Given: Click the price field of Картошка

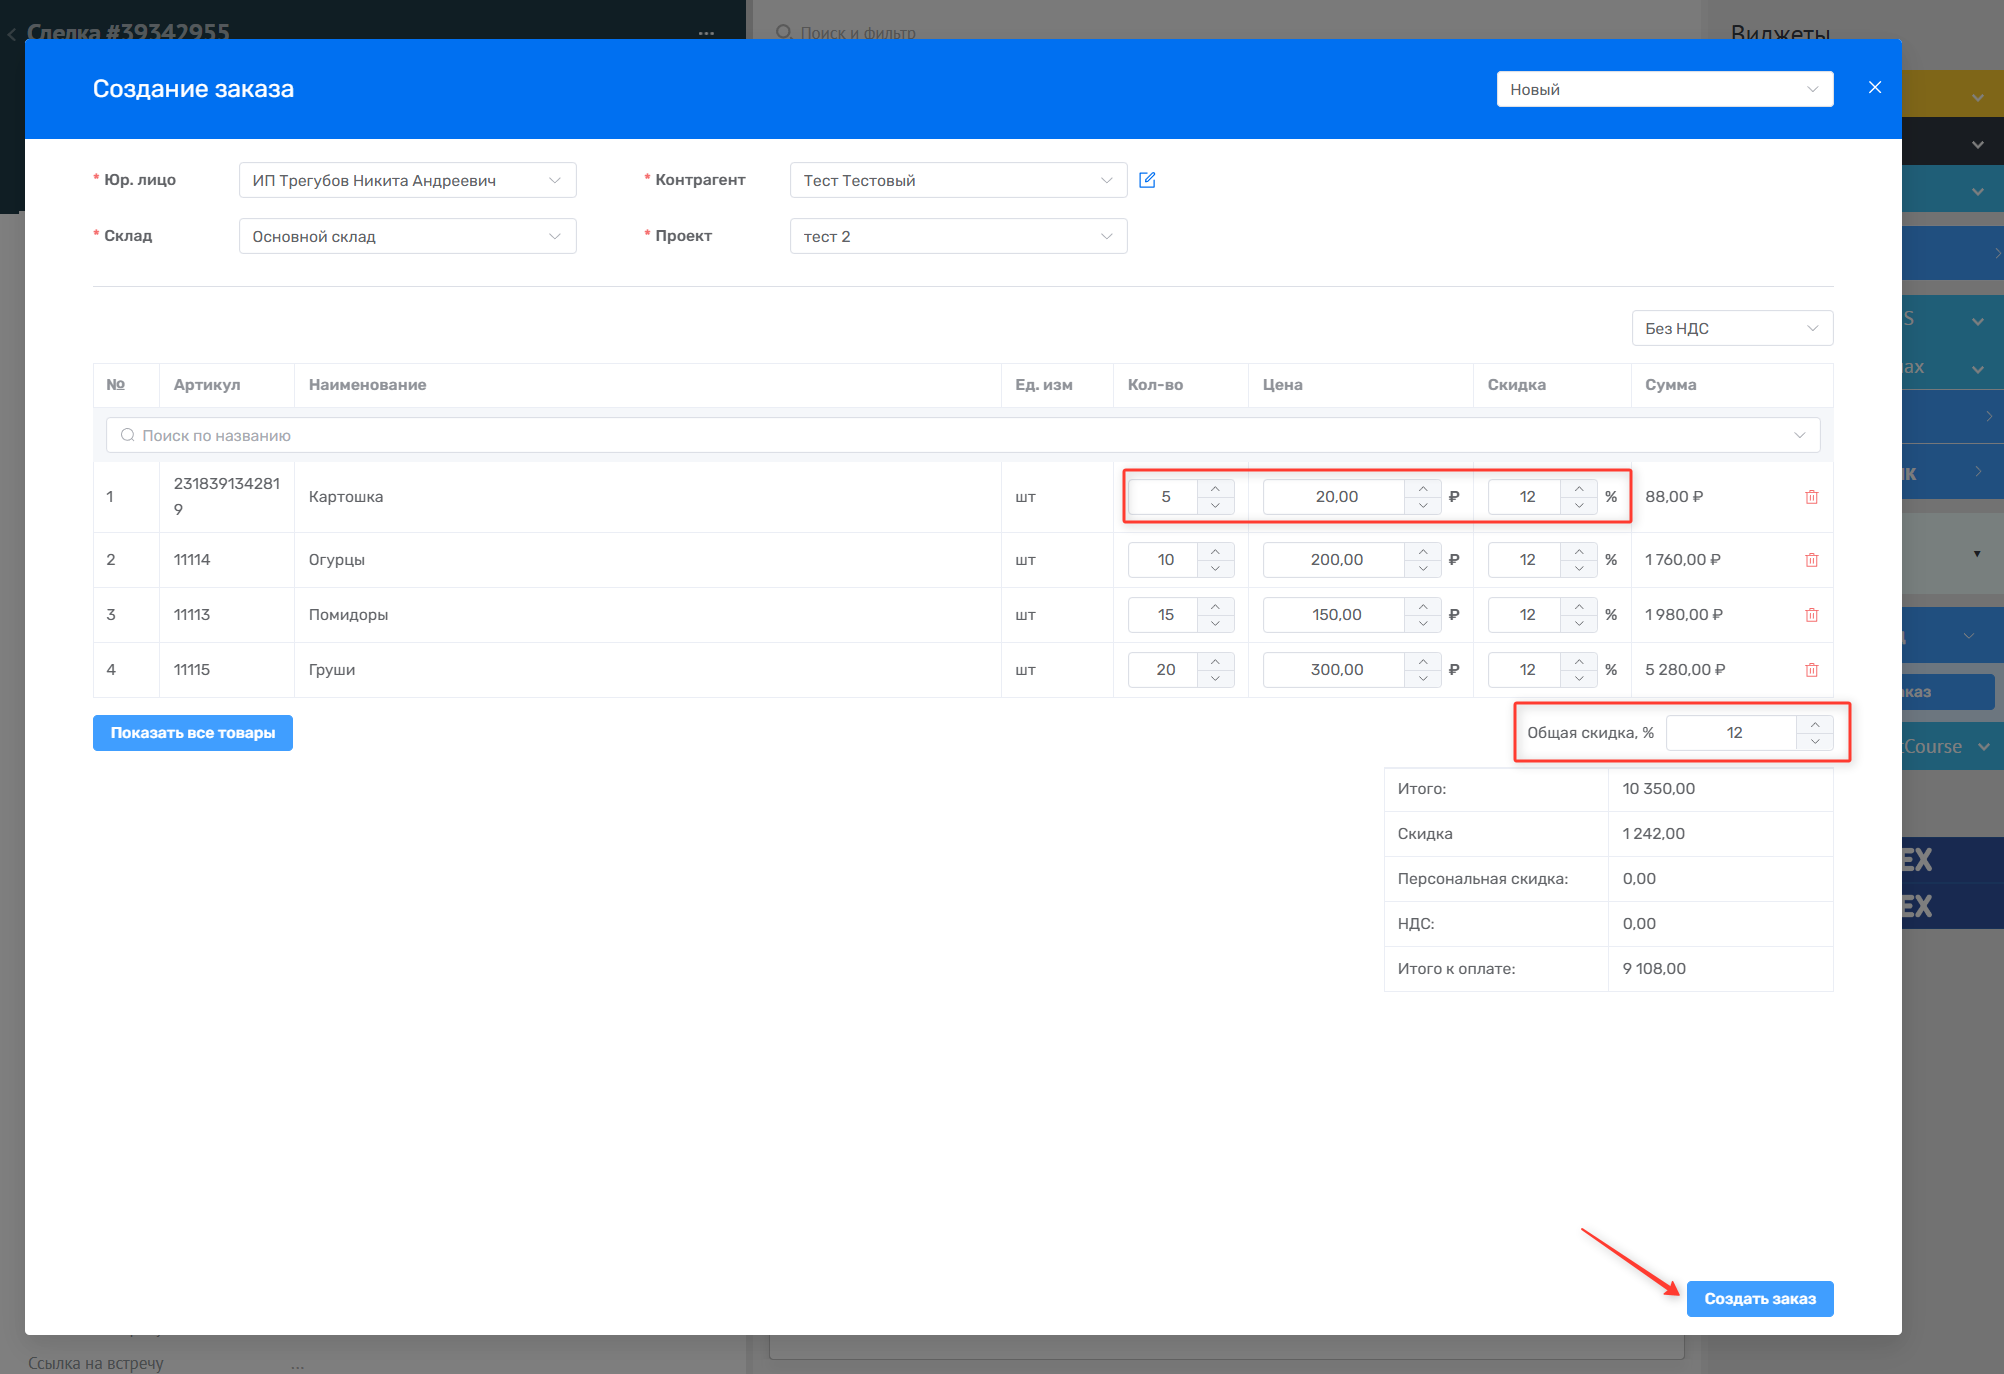Looking at the screenshot, I should (1335, 497).
